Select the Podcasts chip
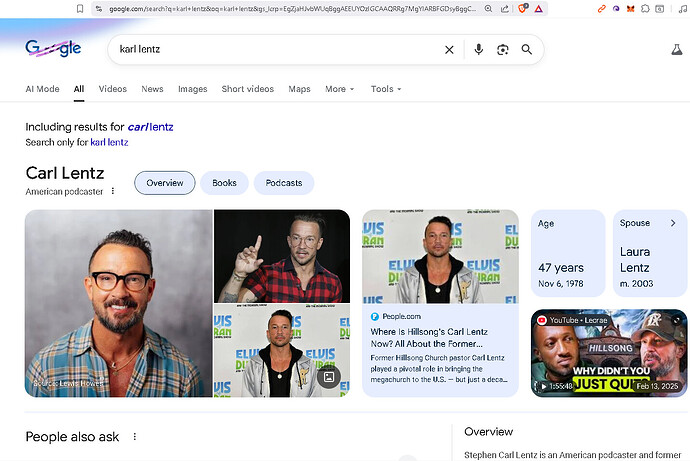 coord(284,183)
